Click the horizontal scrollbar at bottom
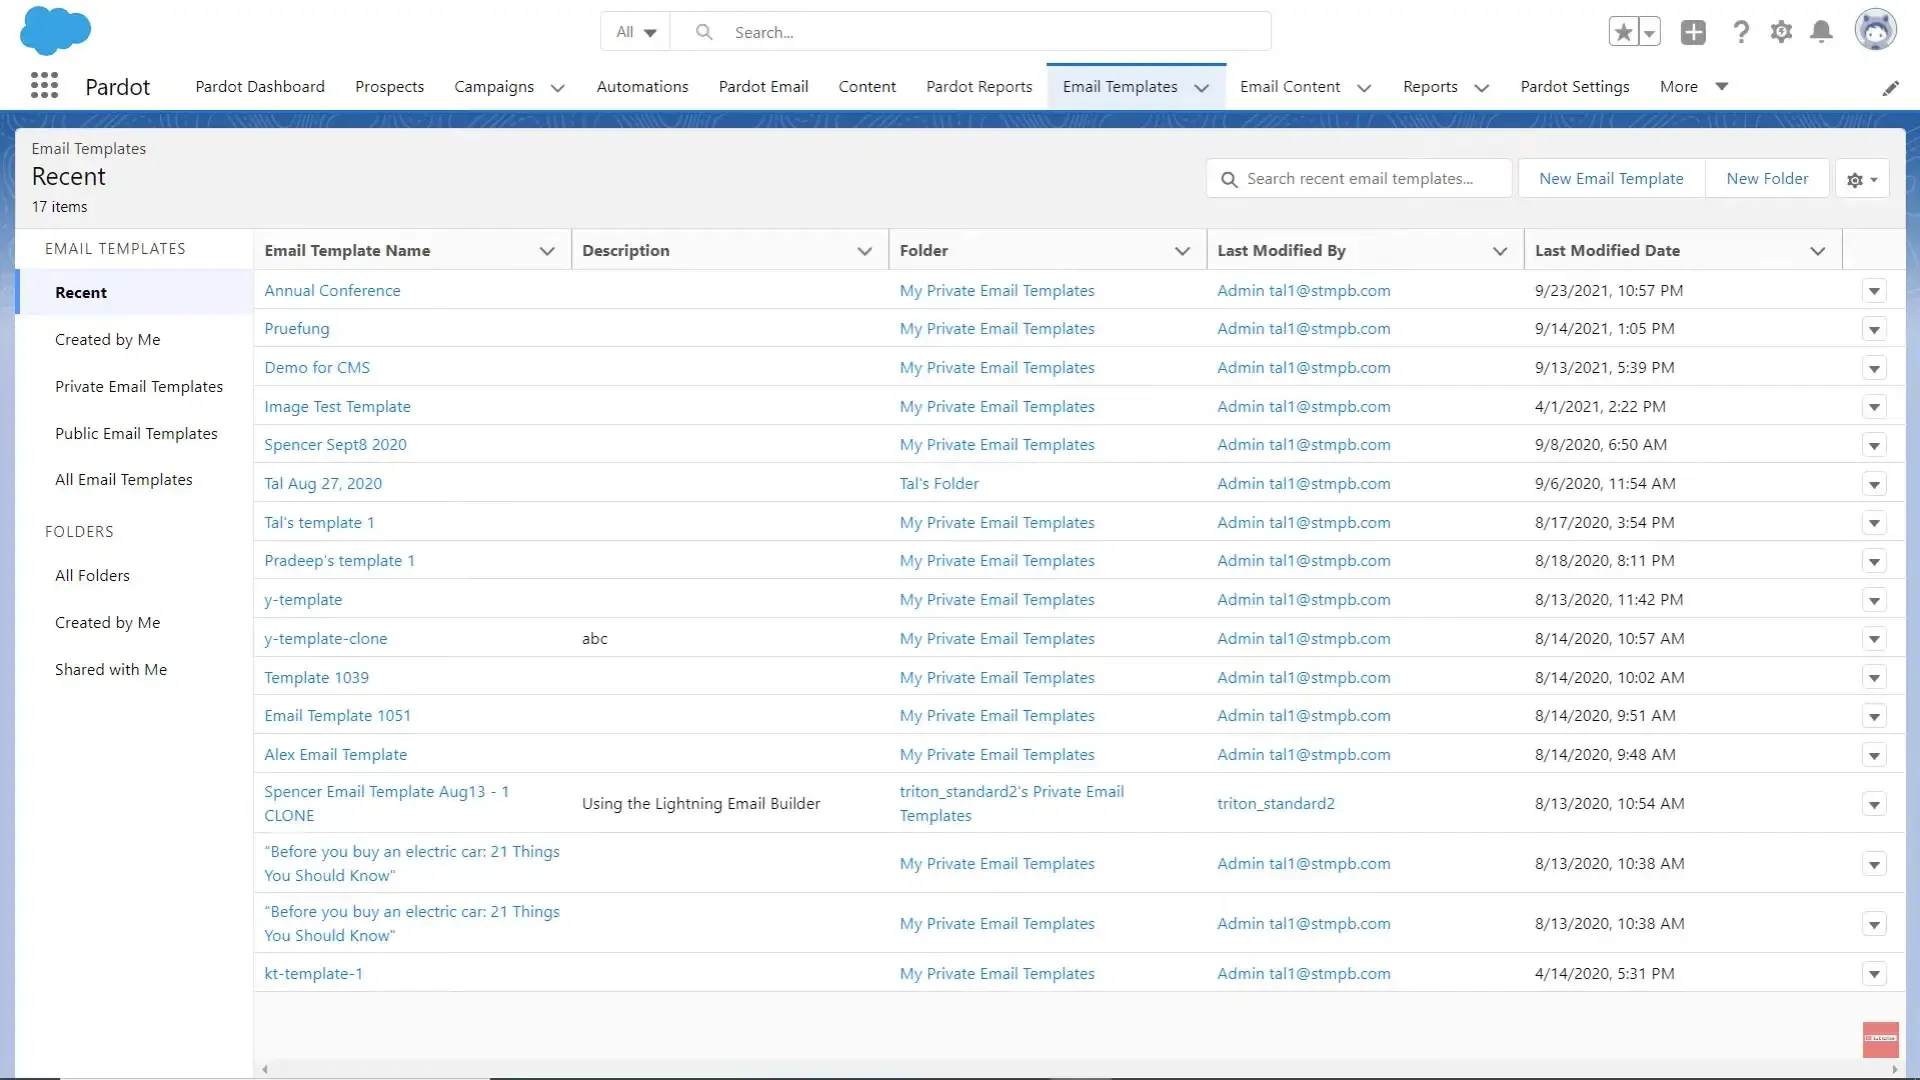The width and height of the screenshot is (1920, 1080). [x=1079, y=1069]
